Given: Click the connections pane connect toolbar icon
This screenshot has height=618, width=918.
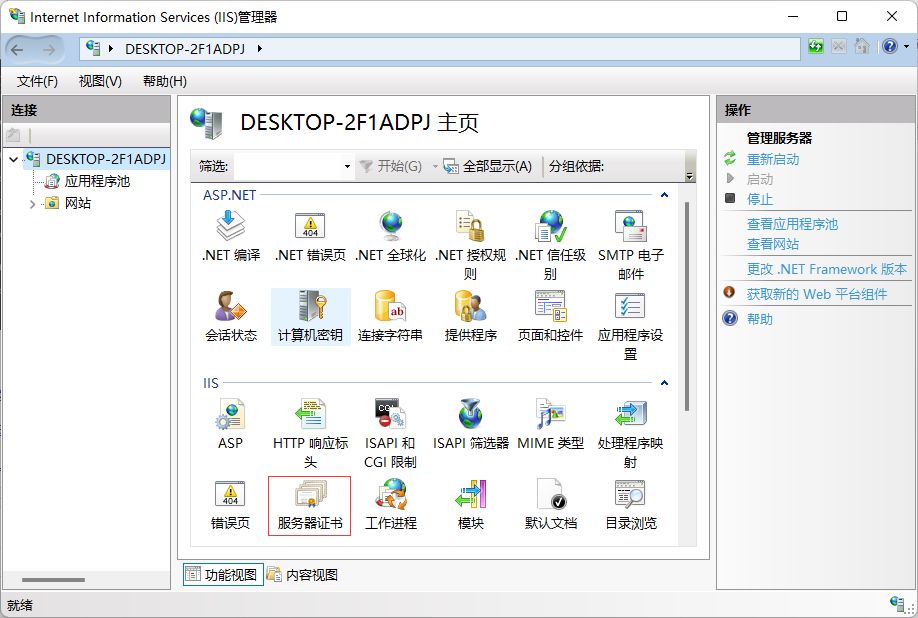Looking at the screenshot, I should click(x=13, y=136).
